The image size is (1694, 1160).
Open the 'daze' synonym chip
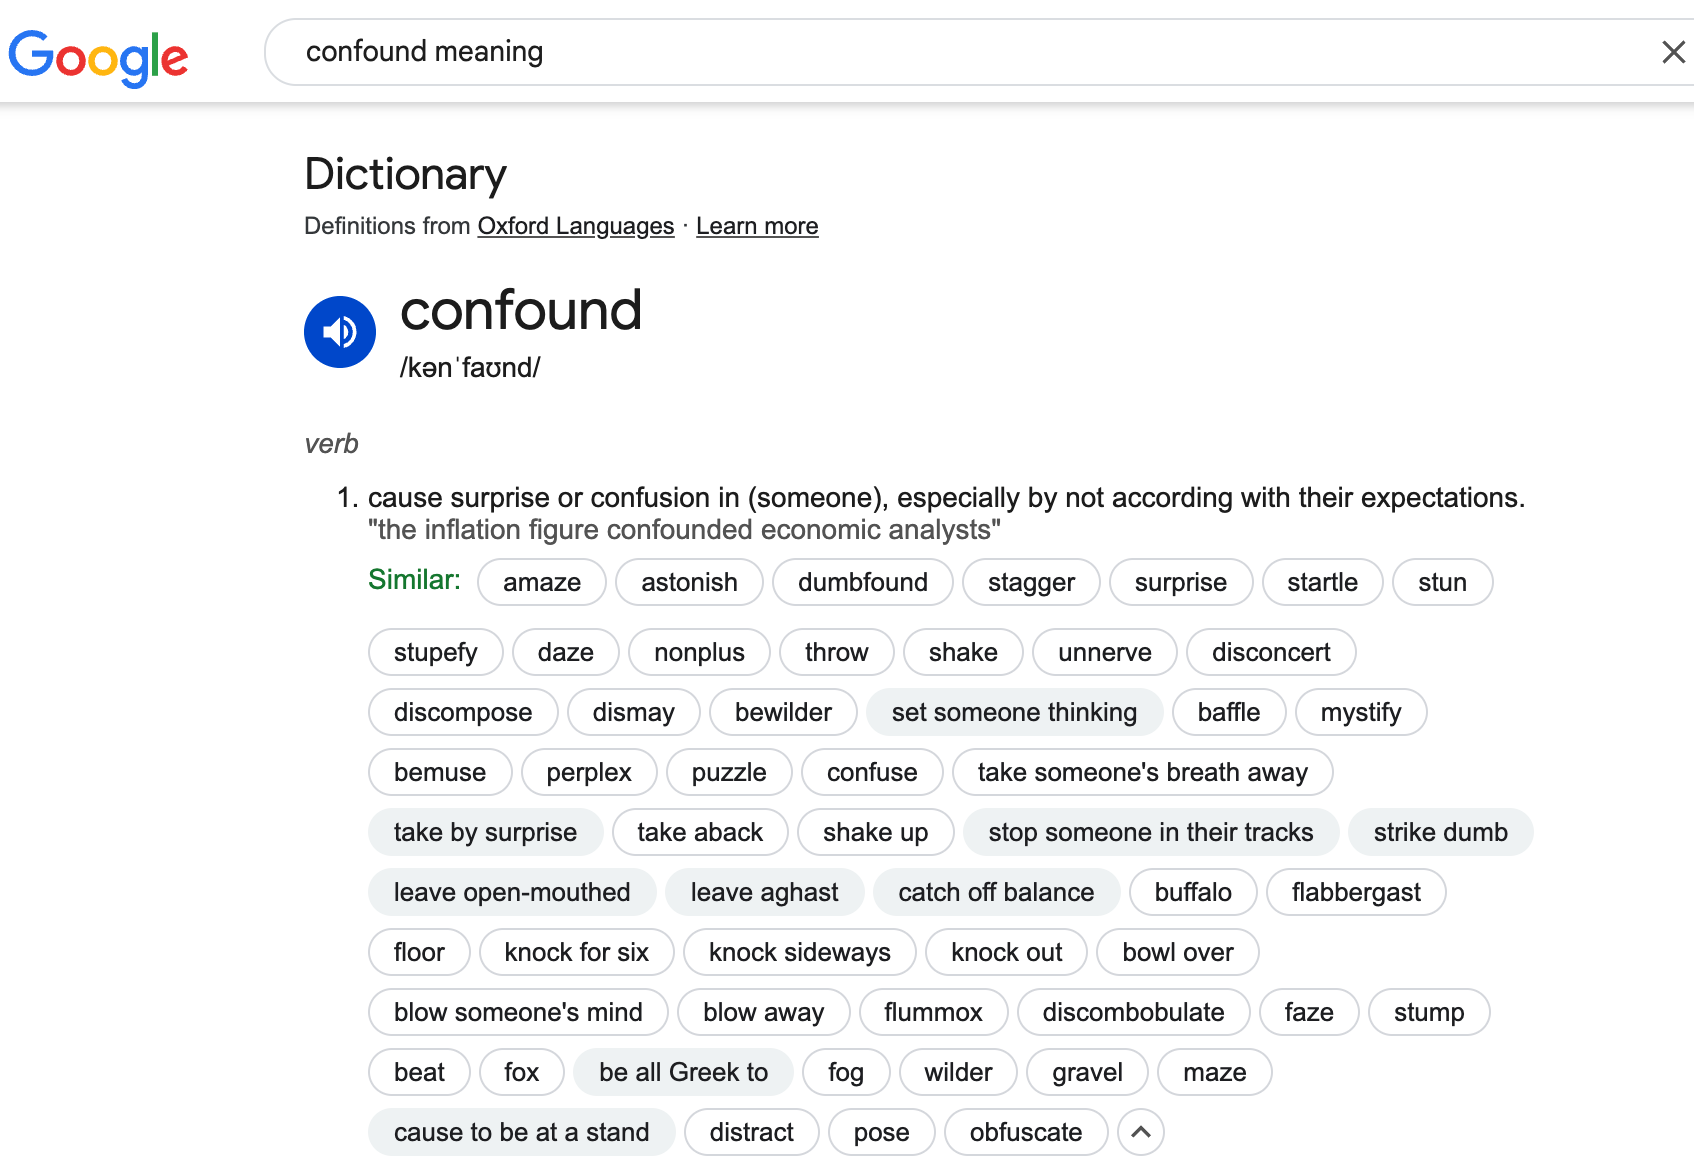point(566,652)
